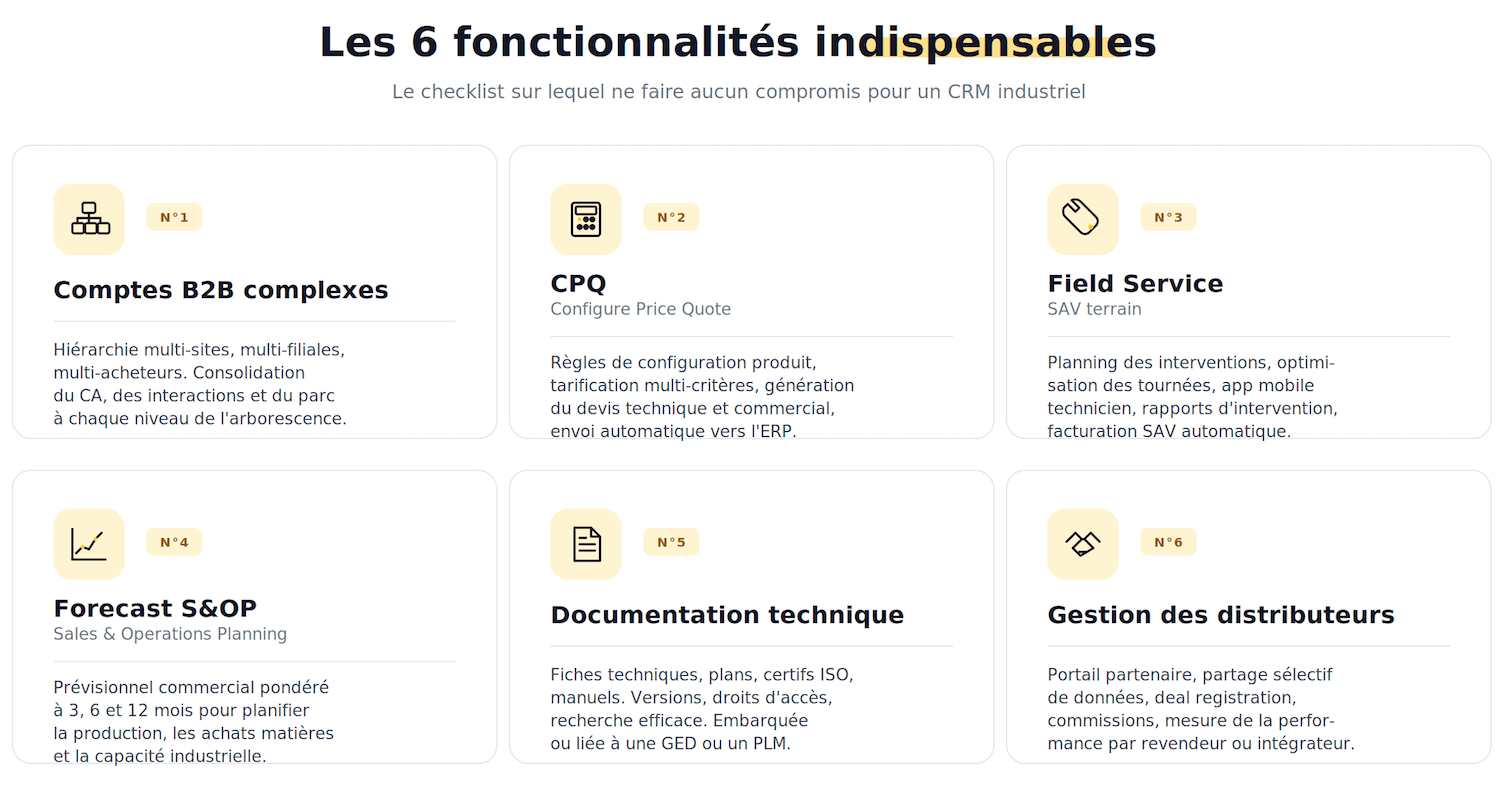The width and height of the screenshot is (1500, 785).
Task: Click the N°3 badge label
Action: coord(1168,217)
